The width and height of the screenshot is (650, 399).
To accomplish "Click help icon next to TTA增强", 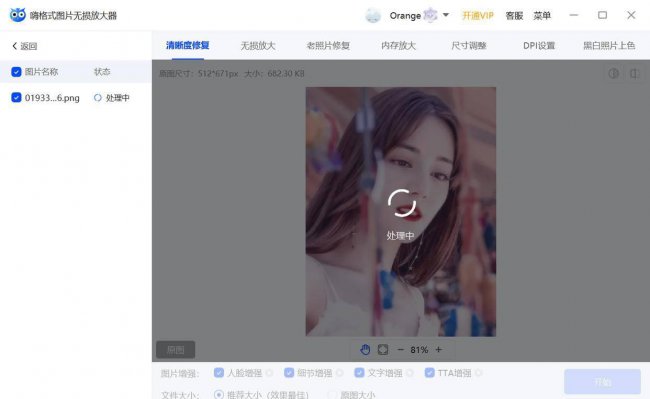I will [478, 373].
